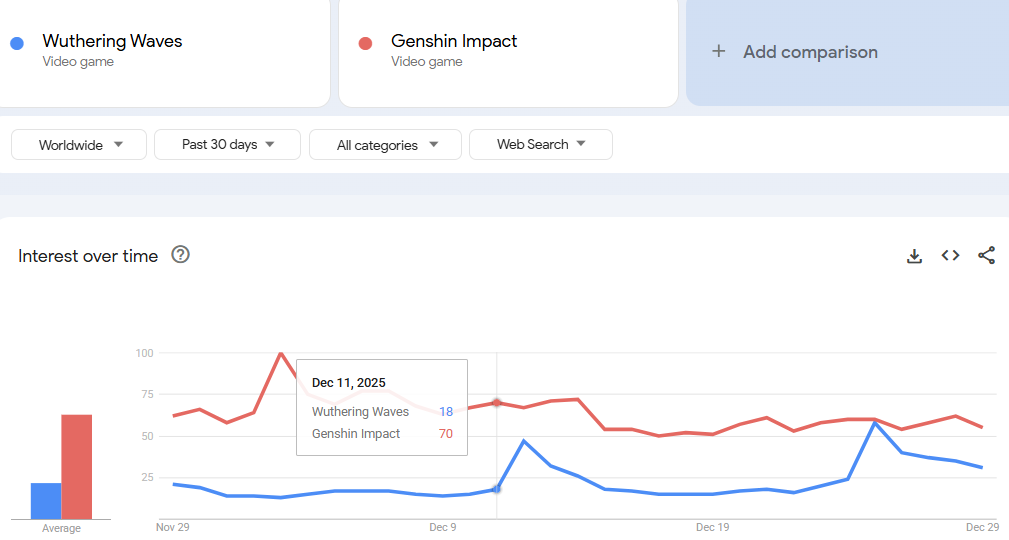Image resolution: width=1009 pixels, height=540 pixels.
Task: Open the All categories dropdown
Action: coord(385,145)
